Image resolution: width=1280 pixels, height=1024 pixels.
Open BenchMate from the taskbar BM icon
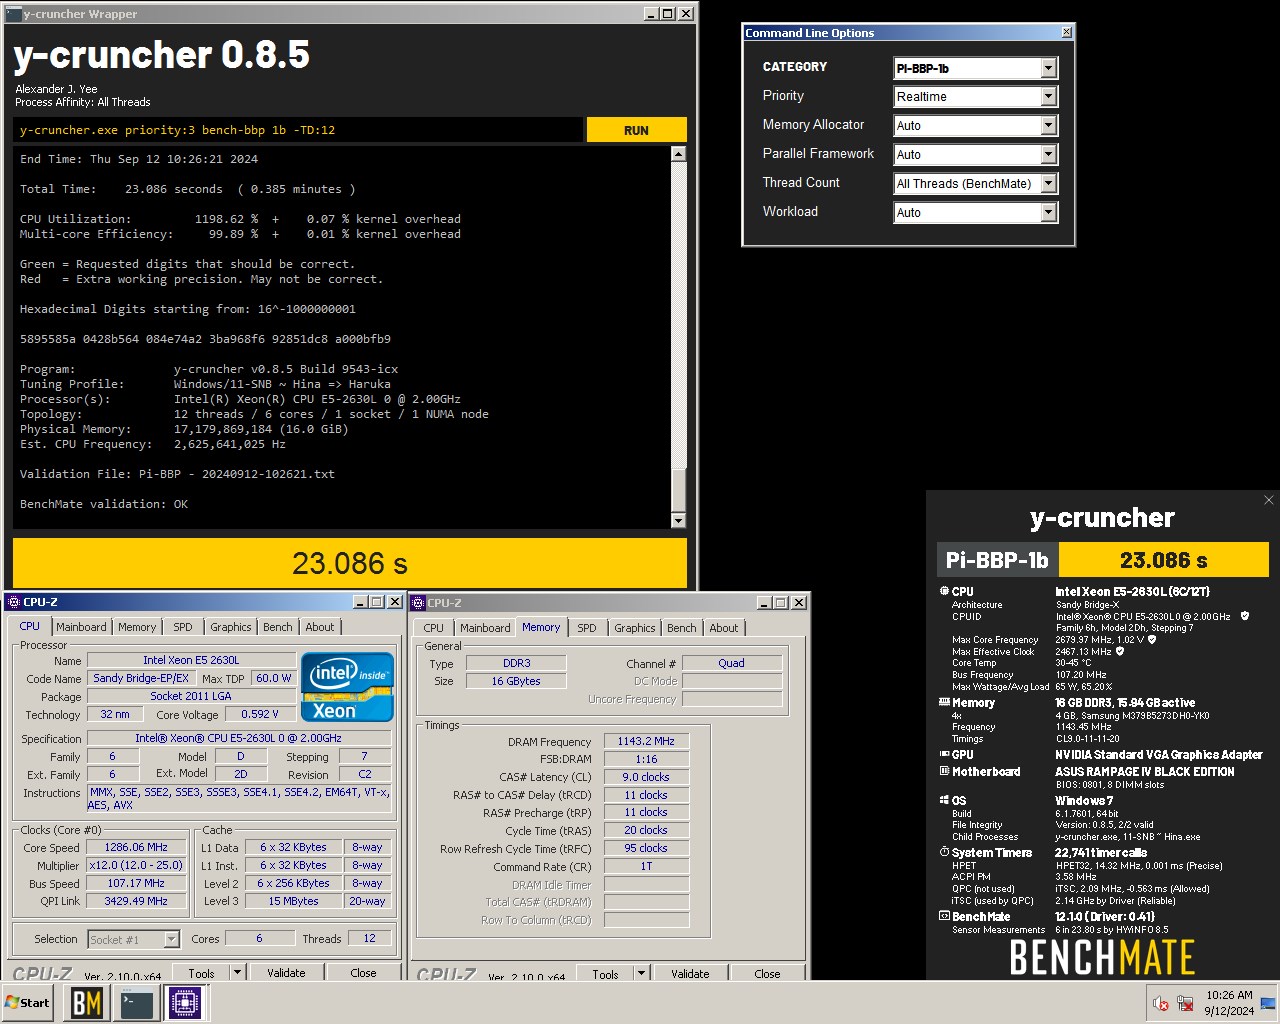point(86,1003)
